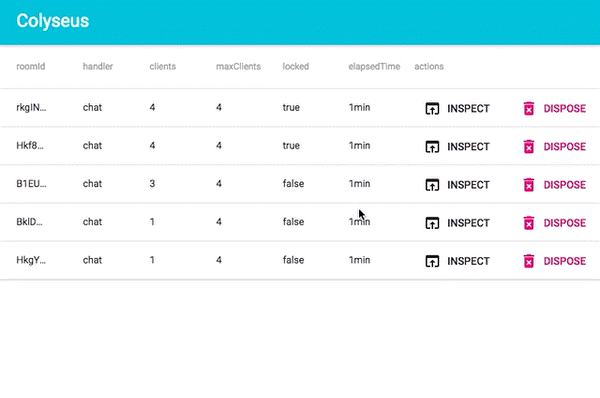Click the roomId column header

(x=31, y=66)
